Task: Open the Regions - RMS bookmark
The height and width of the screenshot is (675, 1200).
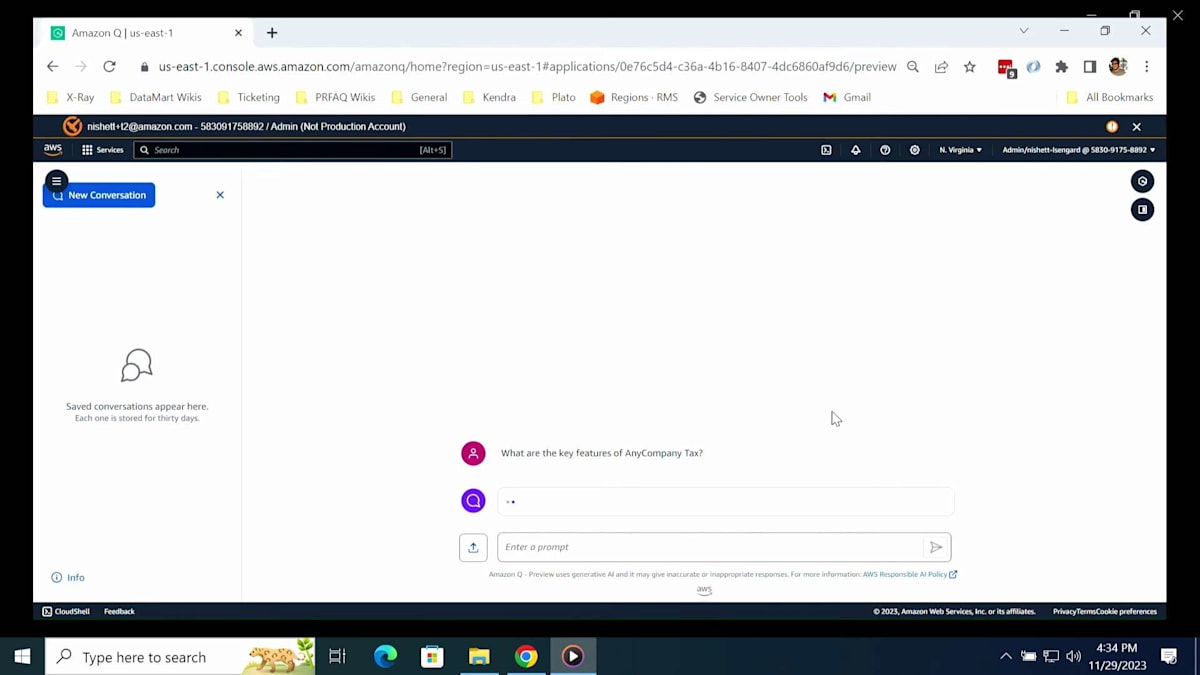Action: 634,97
